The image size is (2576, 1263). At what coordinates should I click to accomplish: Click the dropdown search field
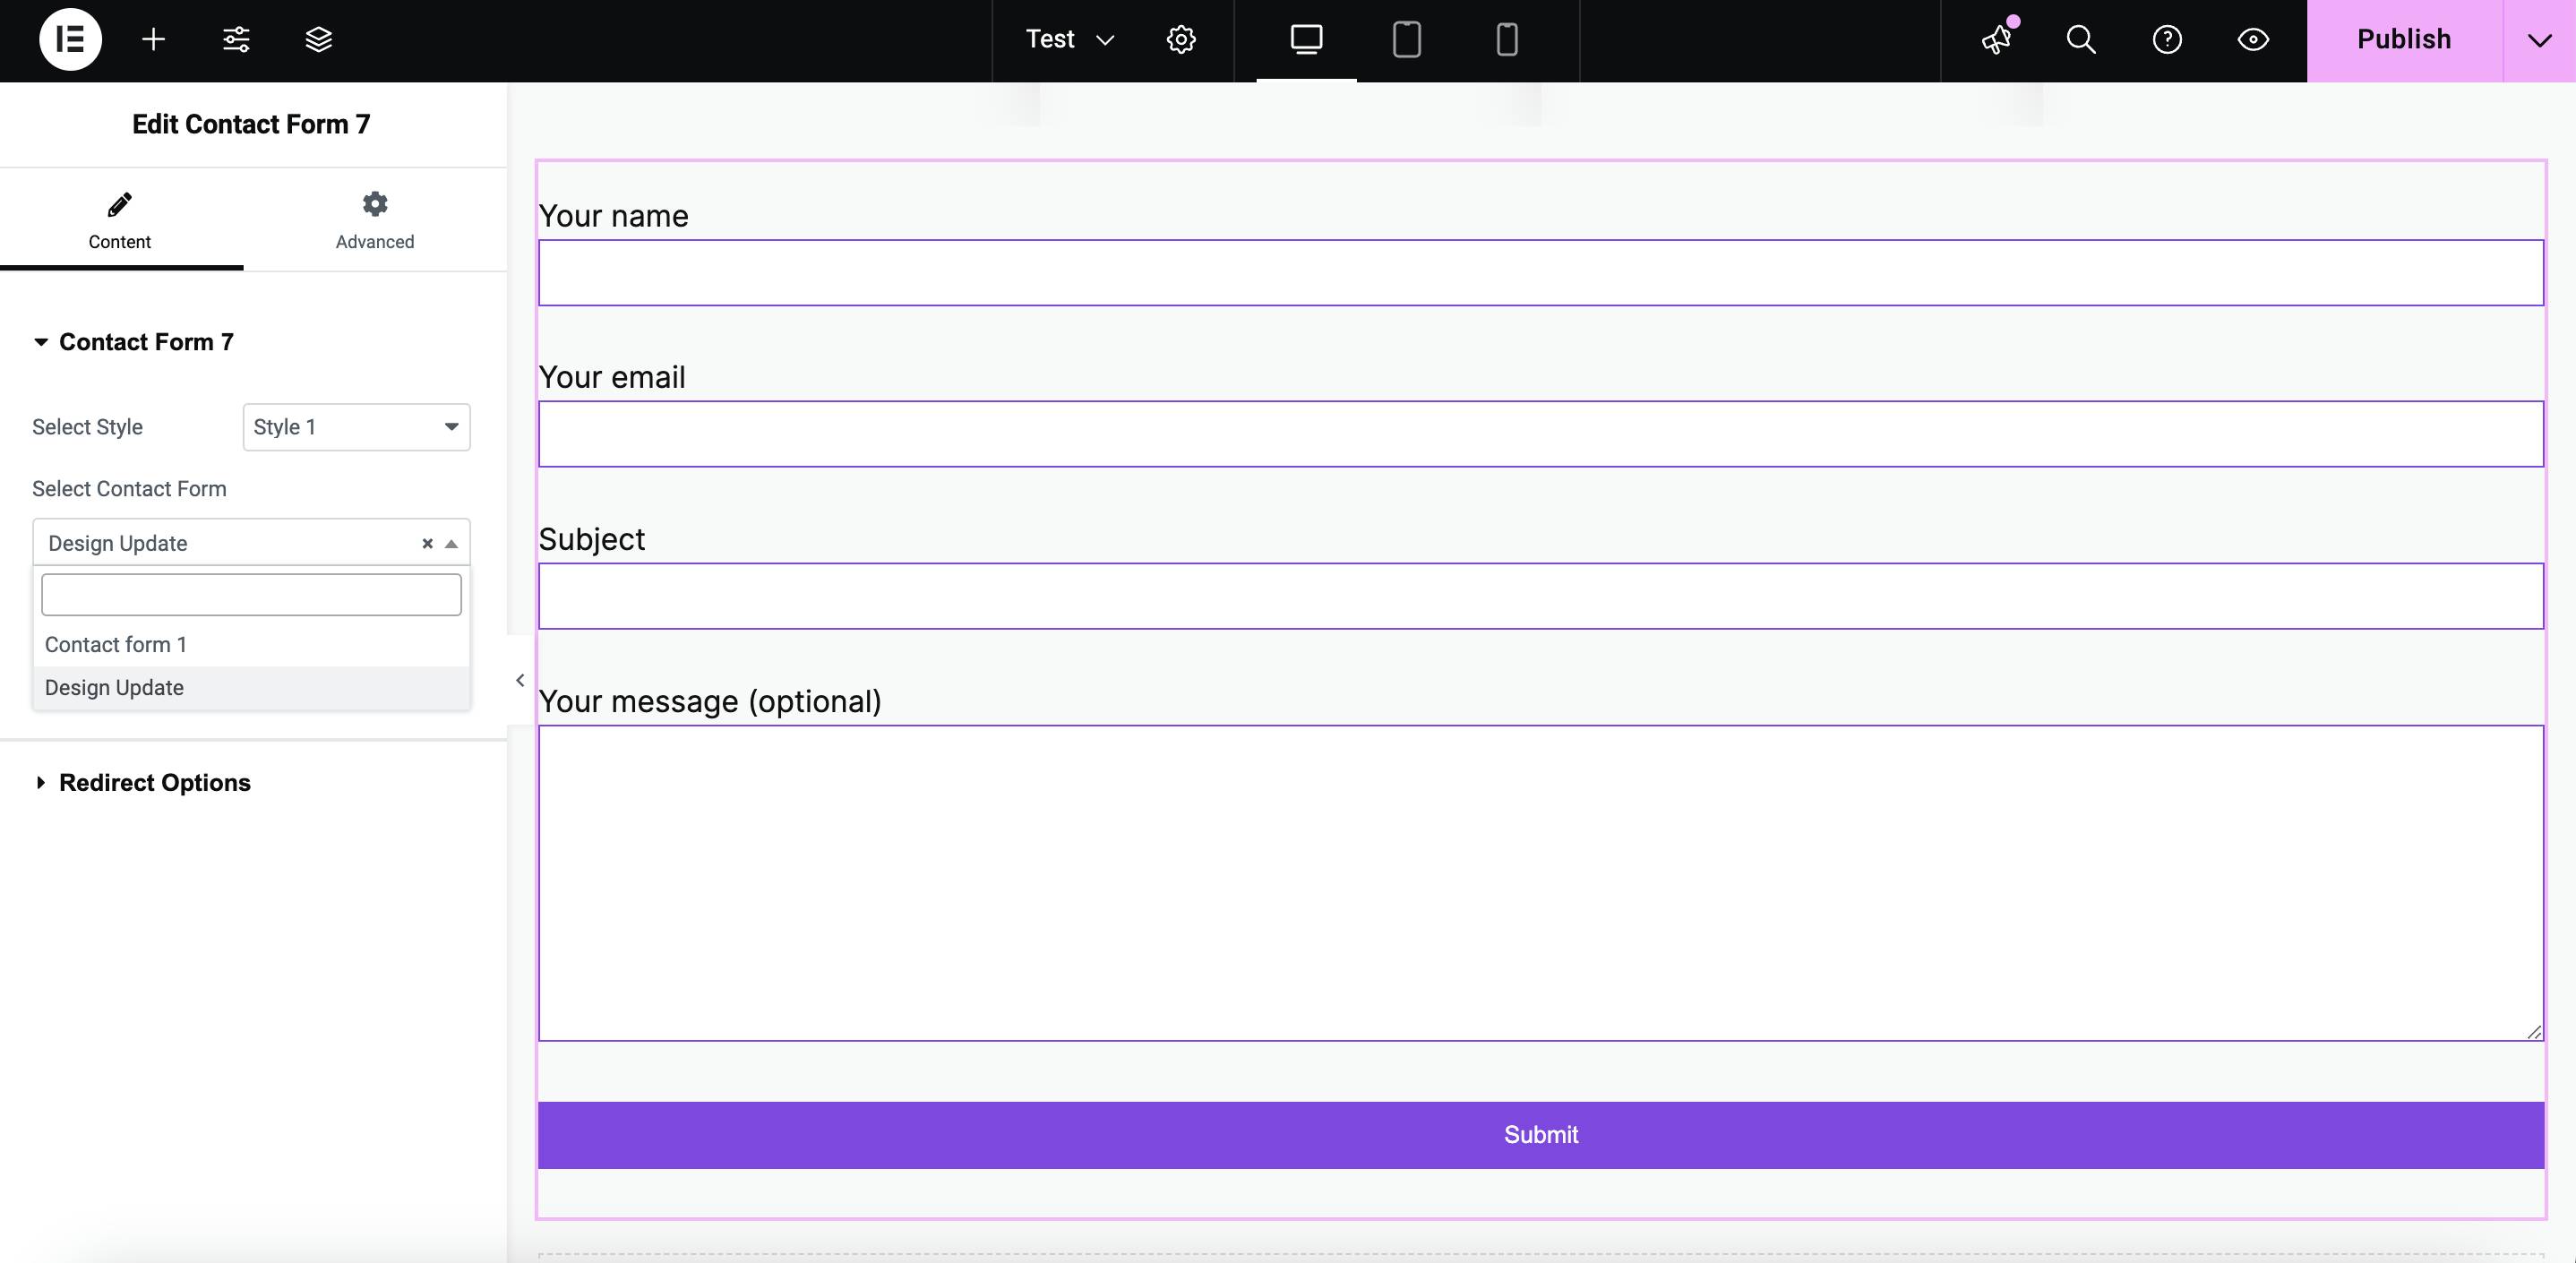click(251, 594)
